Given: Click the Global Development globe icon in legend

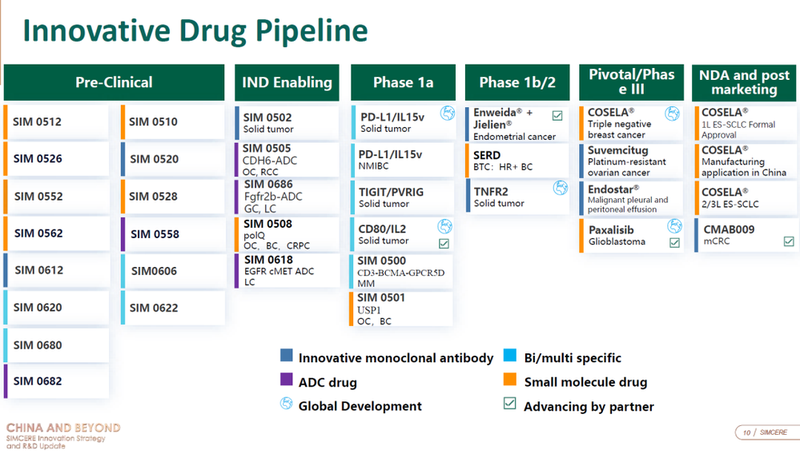Looking at the screenshot, I should (x=287, y=406).
